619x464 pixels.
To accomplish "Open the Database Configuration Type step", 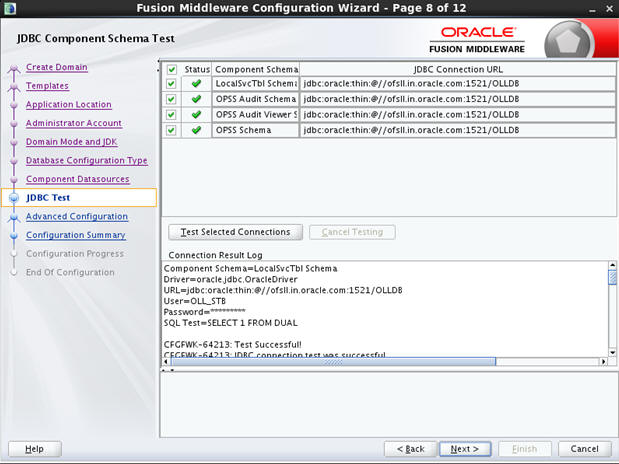I will click(x=87, y=160).
